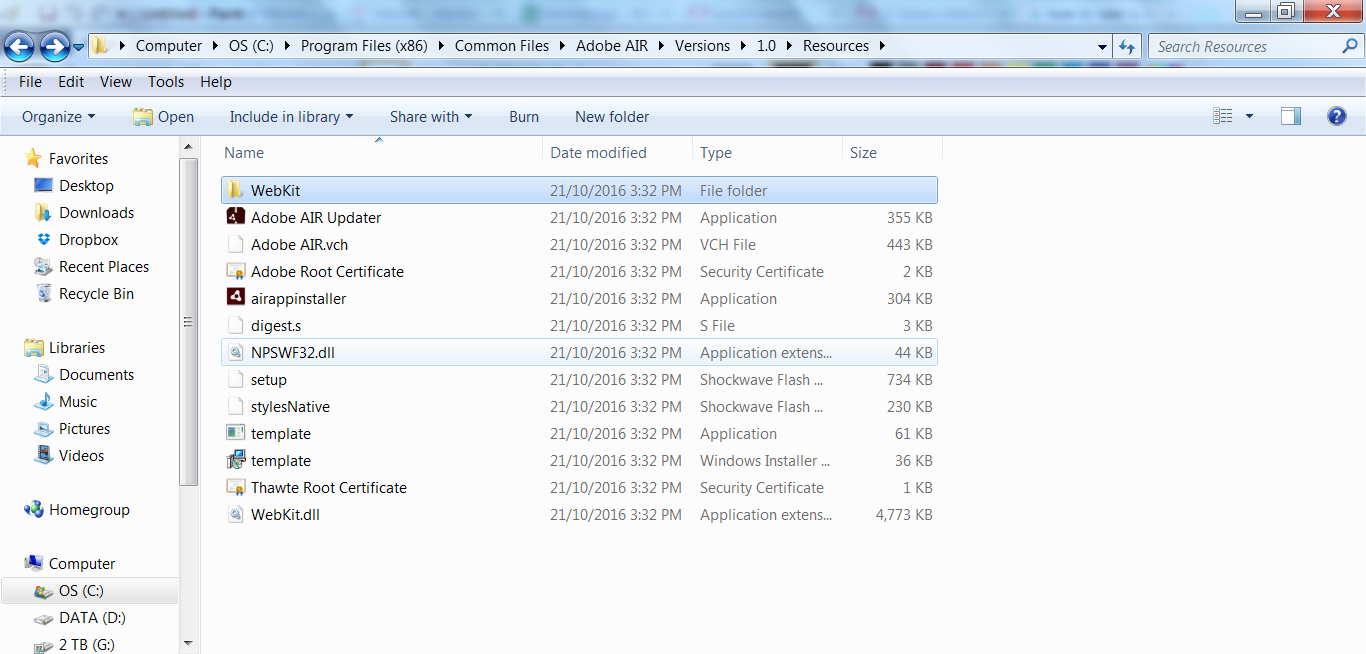Select the digest.s file icon
1366x654 pixels.
pyautogui.click(x=235, y=325)
